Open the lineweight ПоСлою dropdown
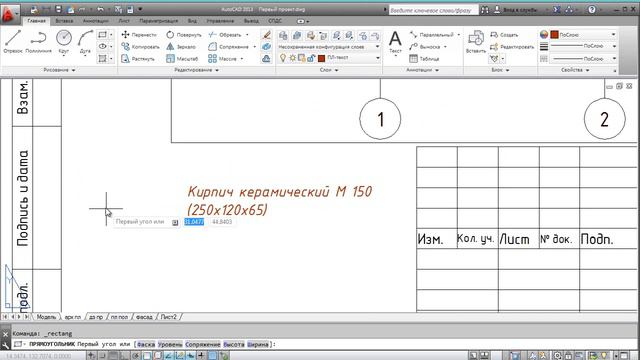The image size is (640, 360). [583, 47]
